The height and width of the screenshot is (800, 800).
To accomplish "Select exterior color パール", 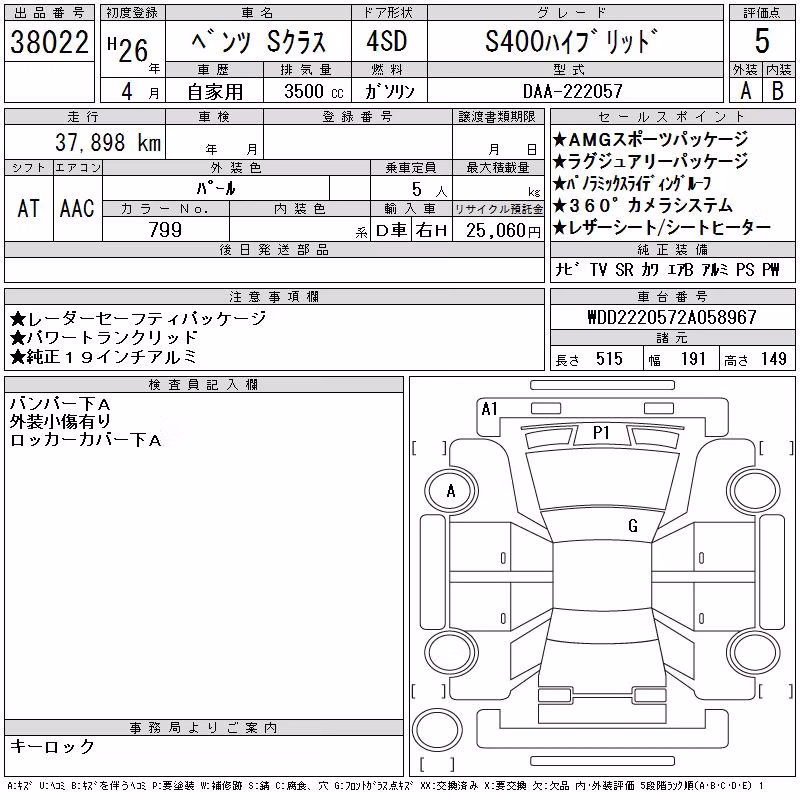I will tap(216, 188).
